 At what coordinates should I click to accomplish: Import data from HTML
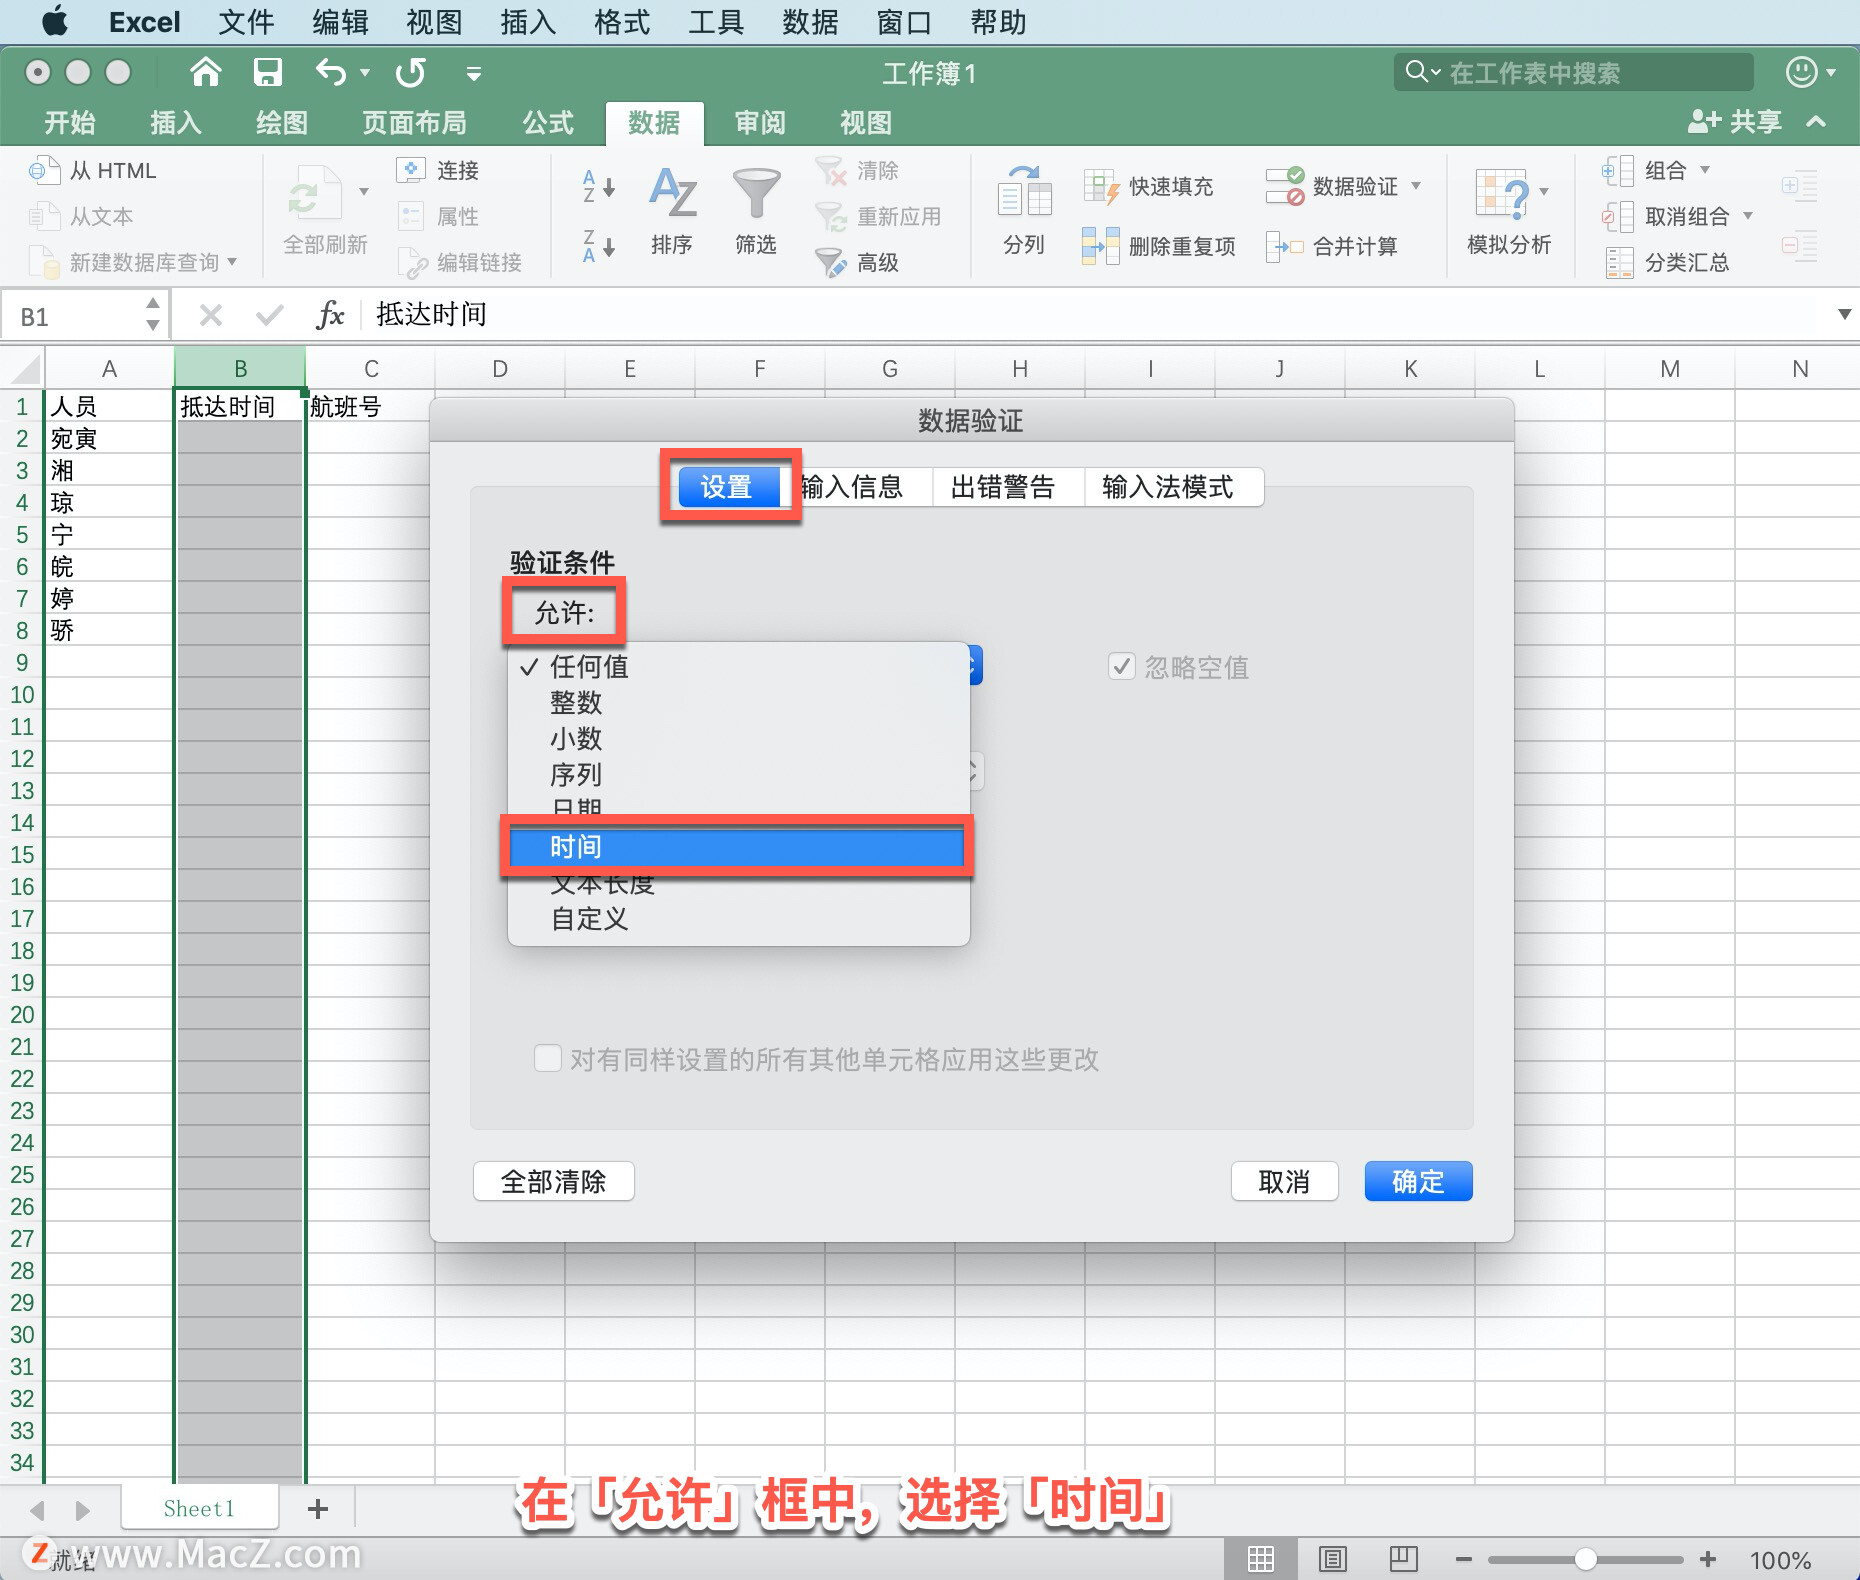tap(93, 171)
